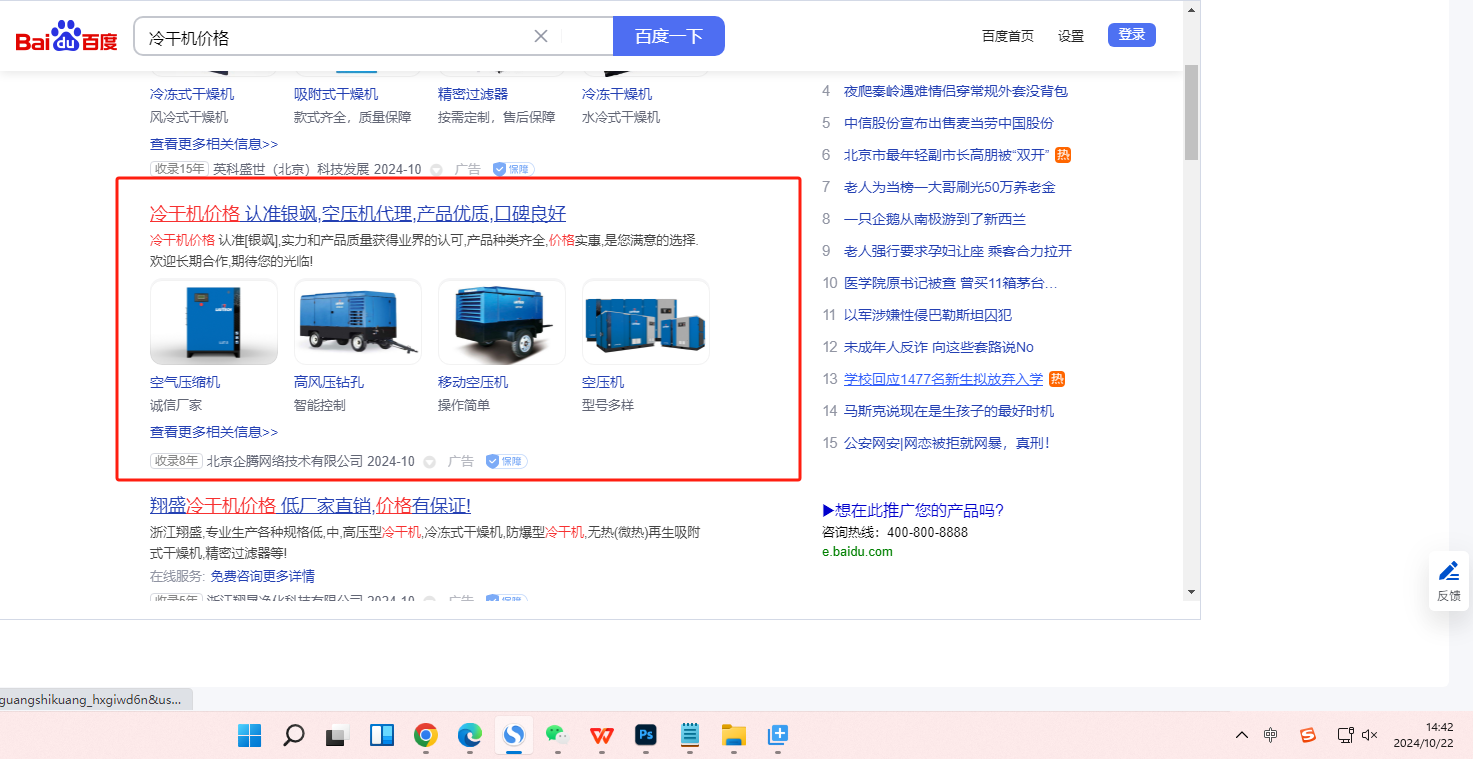Viewport: 1473px width, 759px height.
Task: Click the 诚信厂家 caption under 空气压缩机
Action: pyautogui.click(x=176, y=405)
